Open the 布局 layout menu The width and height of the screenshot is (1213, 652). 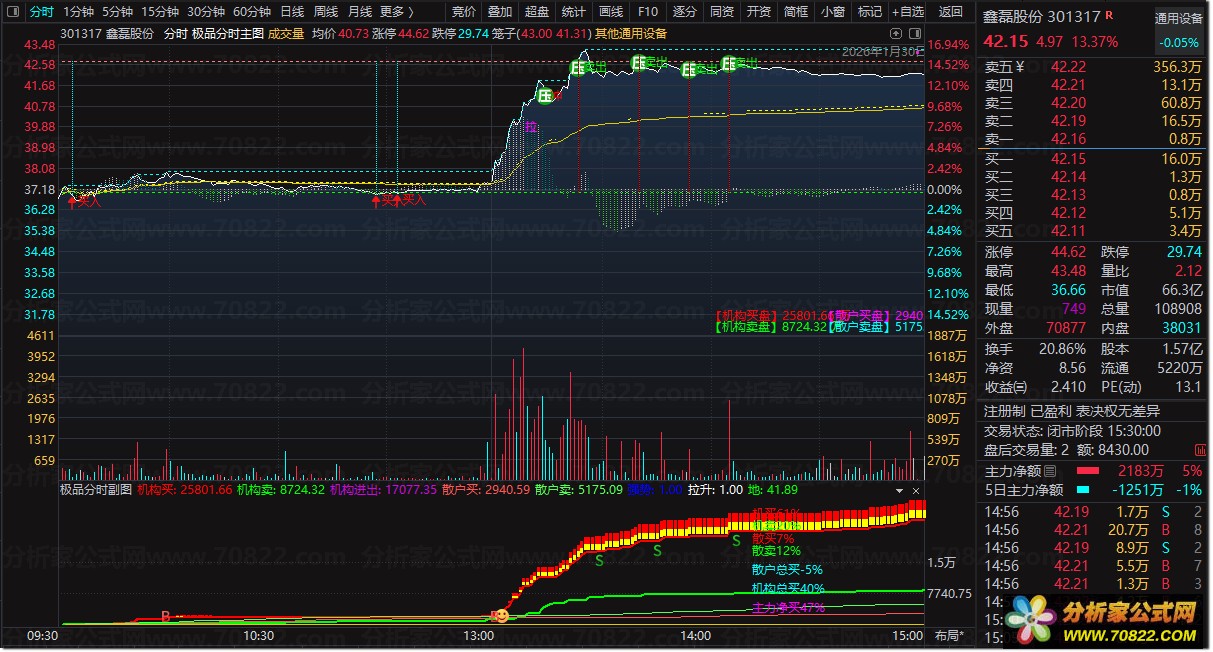coord(949,636)
